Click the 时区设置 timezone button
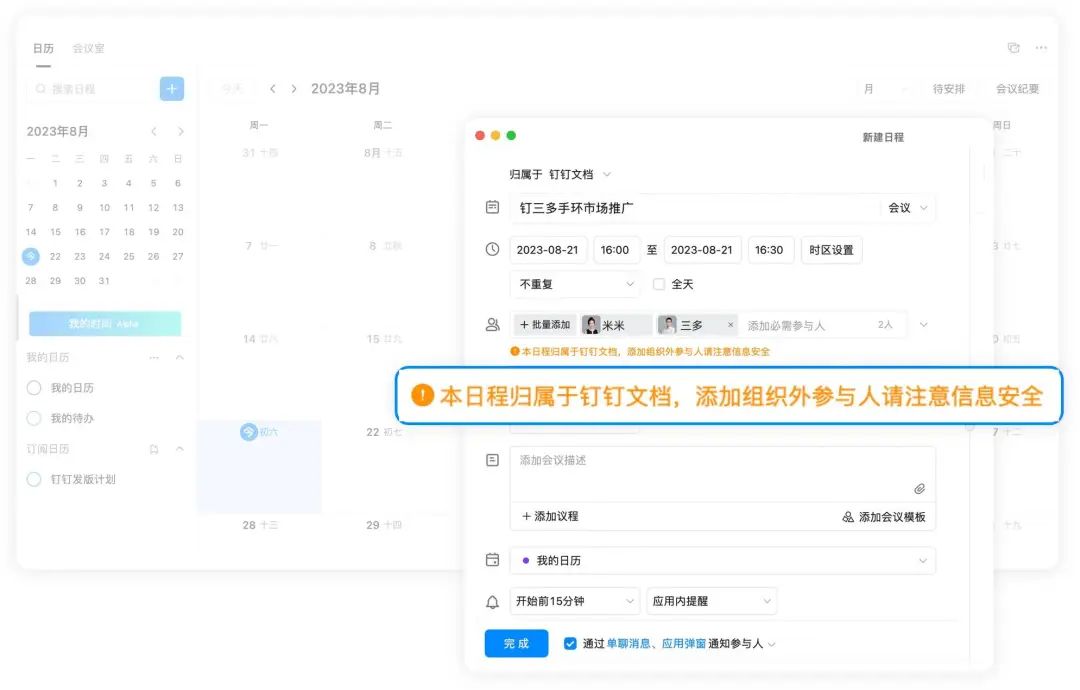The height and width of the screenshot is (690, 1080). 831,250
